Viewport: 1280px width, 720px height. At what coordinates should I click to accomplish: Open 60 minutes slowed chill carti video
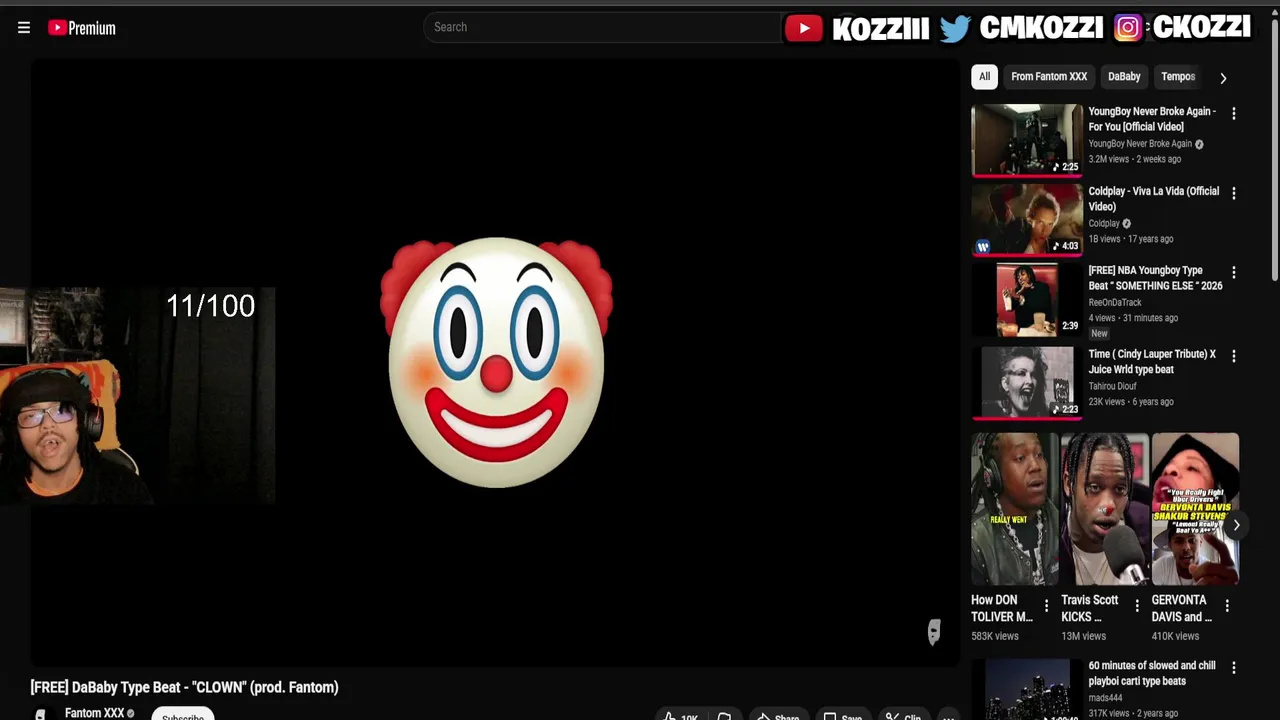(1027, 690)
